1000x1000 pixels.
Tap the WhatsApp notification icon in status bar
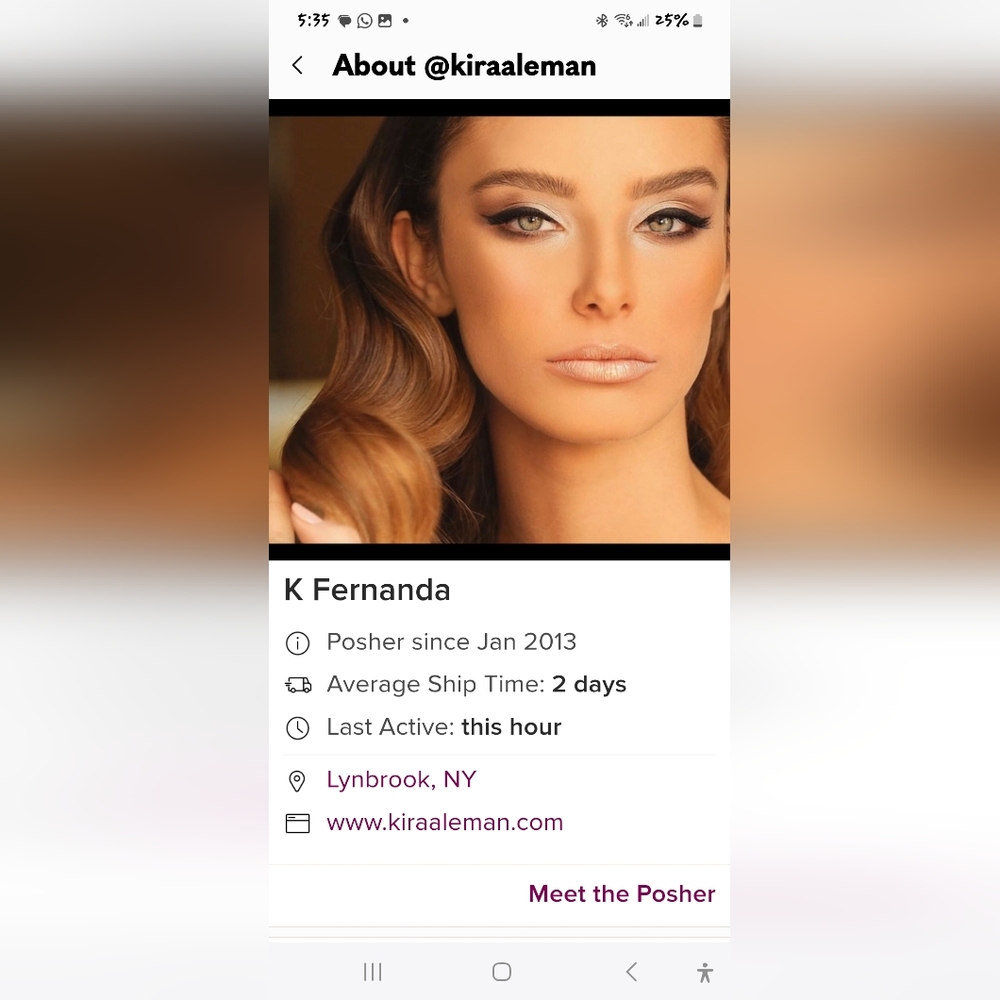365,20
